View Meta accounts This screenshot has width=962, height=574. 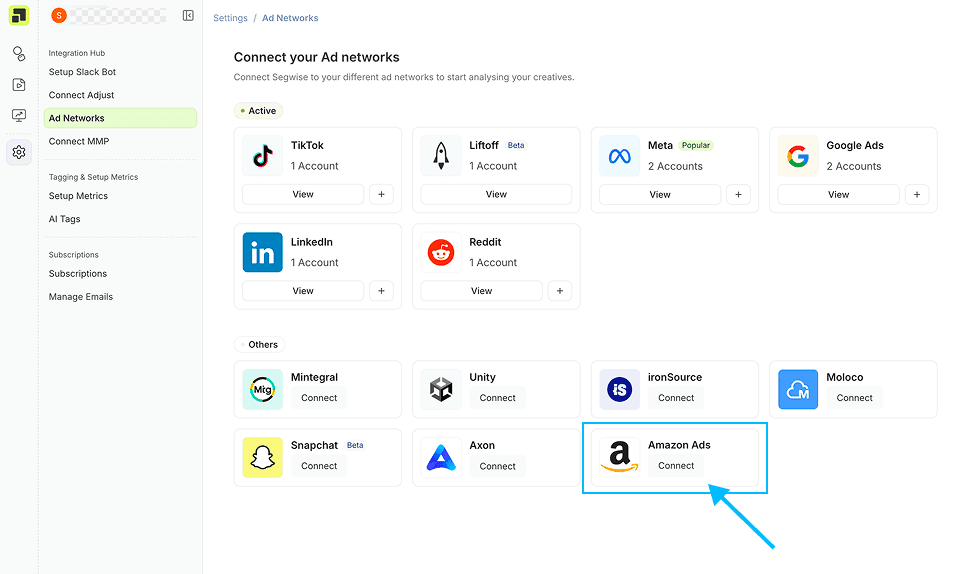[x=660, y=194]
